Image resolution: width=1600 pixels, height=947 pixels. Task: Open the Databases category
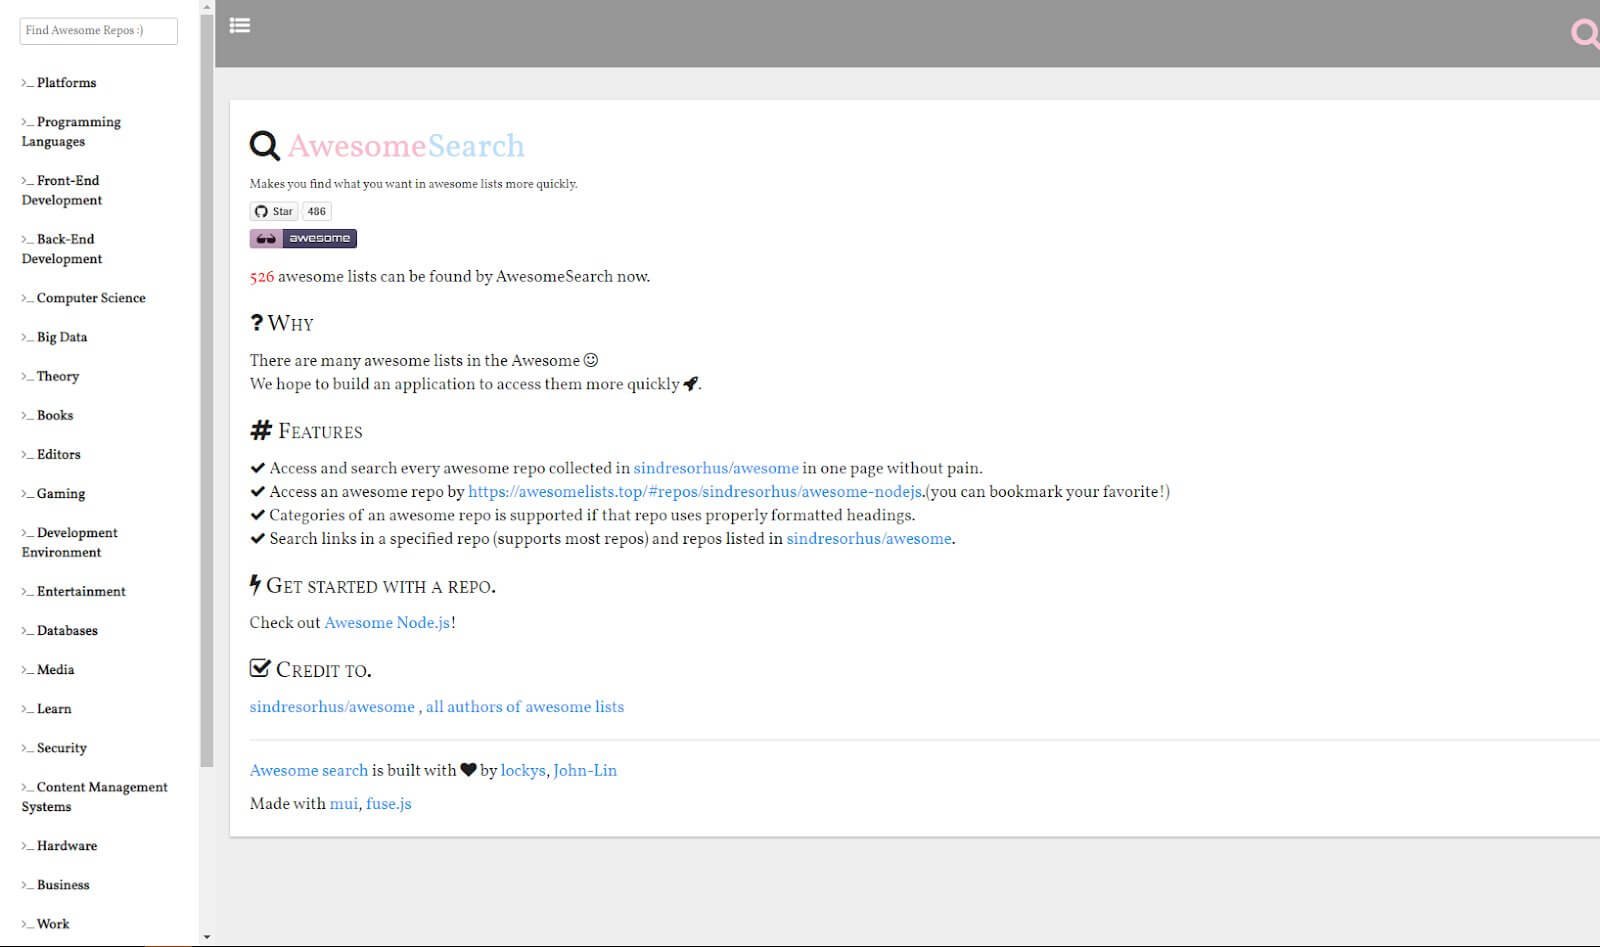click(60, 631)
